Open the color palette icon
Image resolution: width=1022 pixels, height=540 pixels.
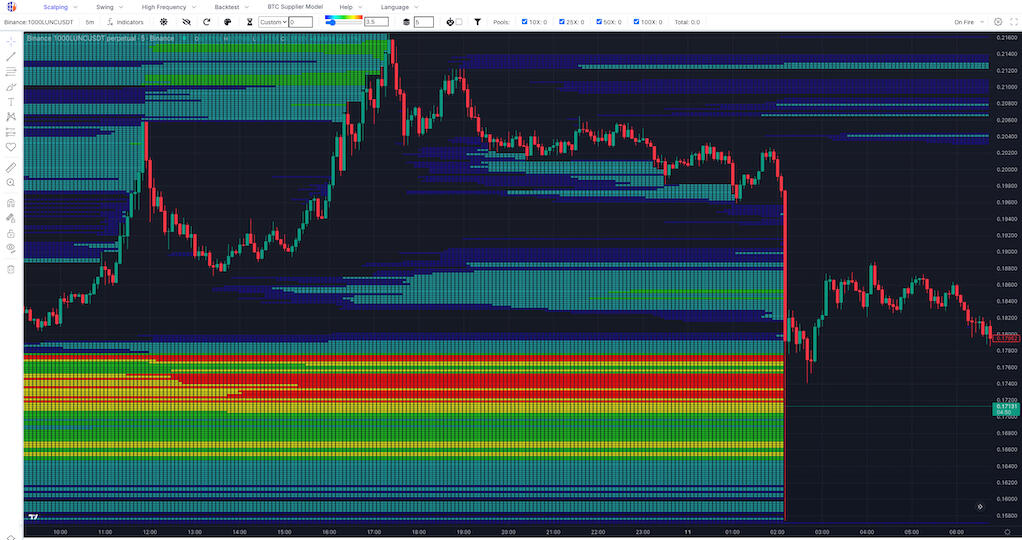227,22
